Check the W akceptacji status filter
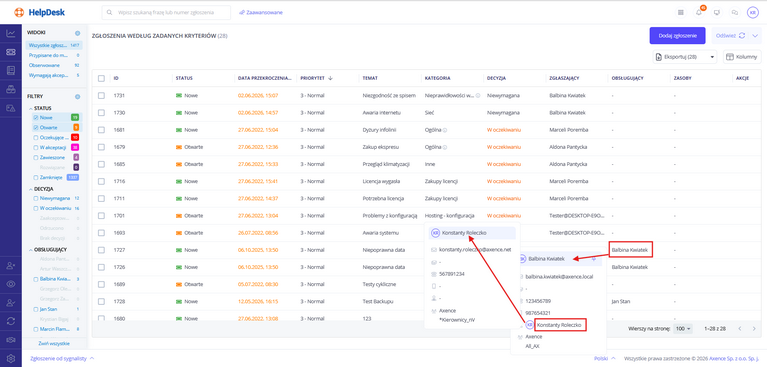This screenshot has width=767, height=367. point(36,147)
